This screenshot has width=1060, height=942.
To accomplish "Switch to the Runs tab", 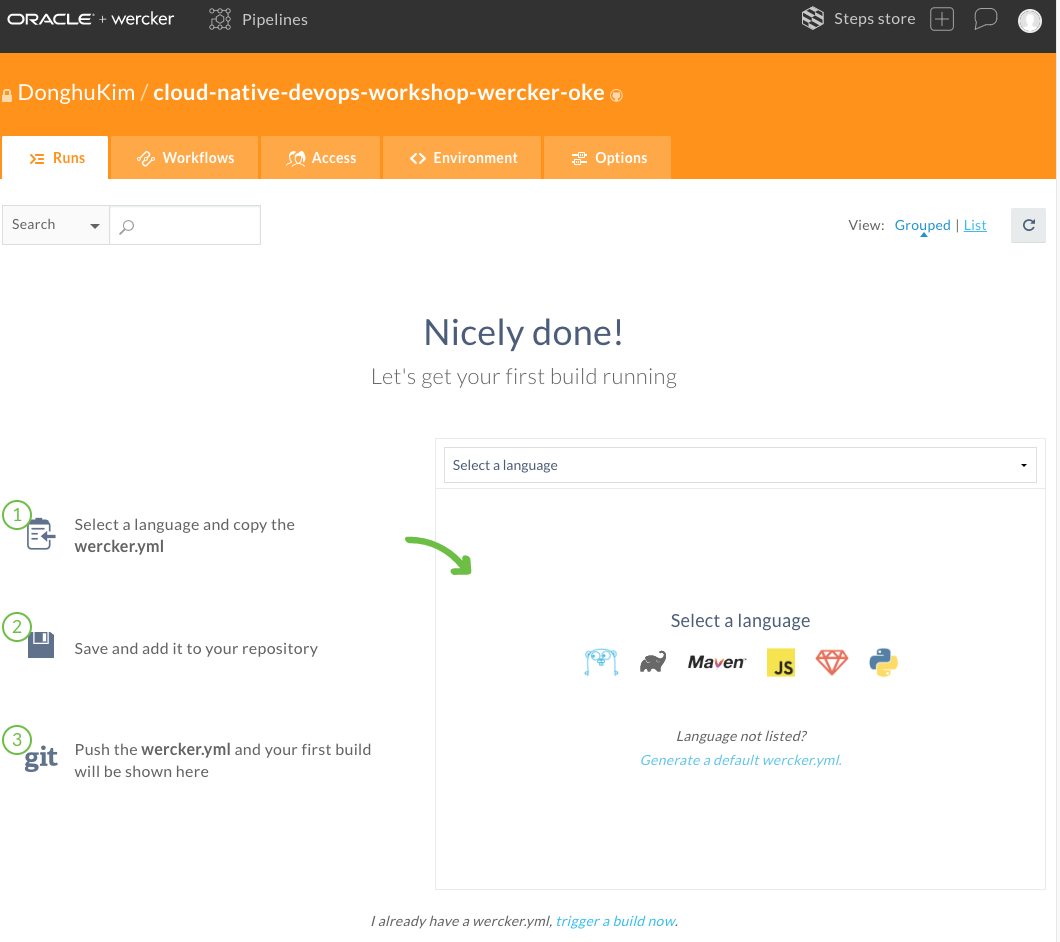I will pos(55,158).
